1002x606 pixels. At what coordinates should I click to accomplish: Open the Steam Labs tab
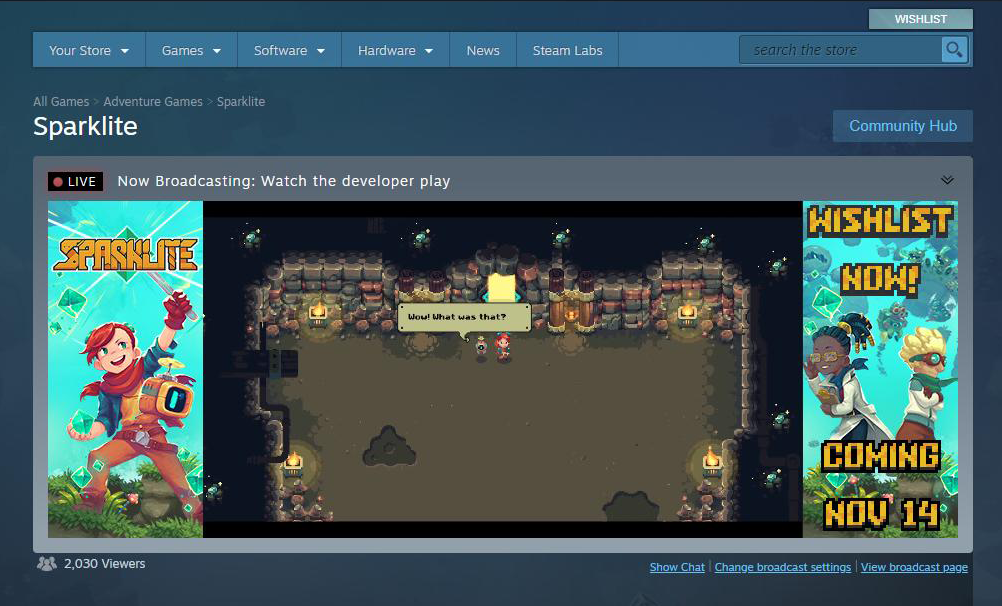pos(567,50)
